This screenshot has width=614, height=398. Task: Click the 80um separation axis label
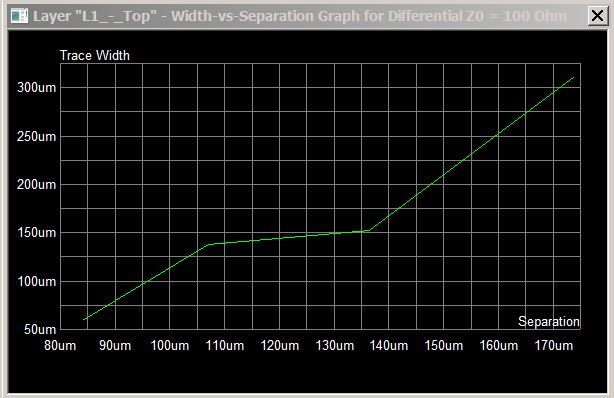pos(60,346)
